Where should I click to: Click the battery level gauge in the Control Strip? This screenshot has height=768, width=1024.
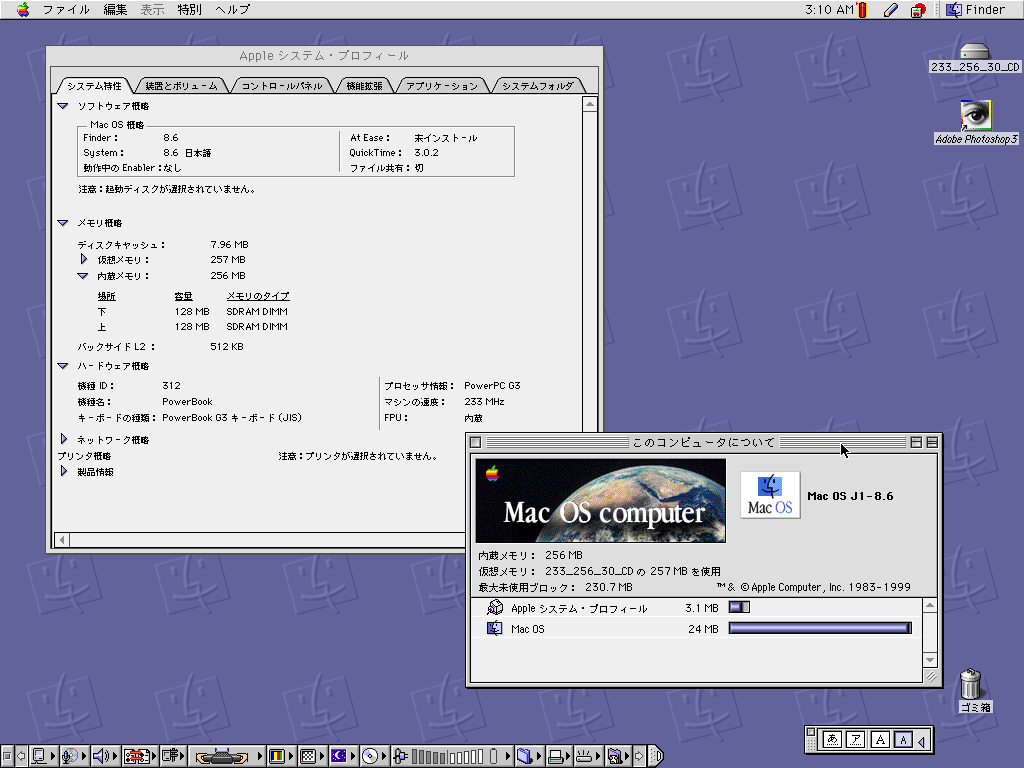click(x=447, y=756)
